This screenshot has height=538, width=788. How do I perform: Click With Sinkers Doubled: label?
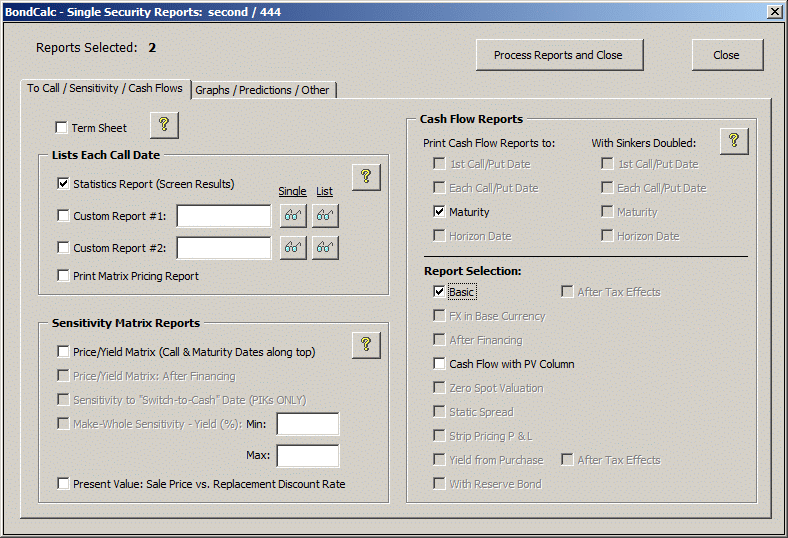pyautogui.click(x=644, y=143)
